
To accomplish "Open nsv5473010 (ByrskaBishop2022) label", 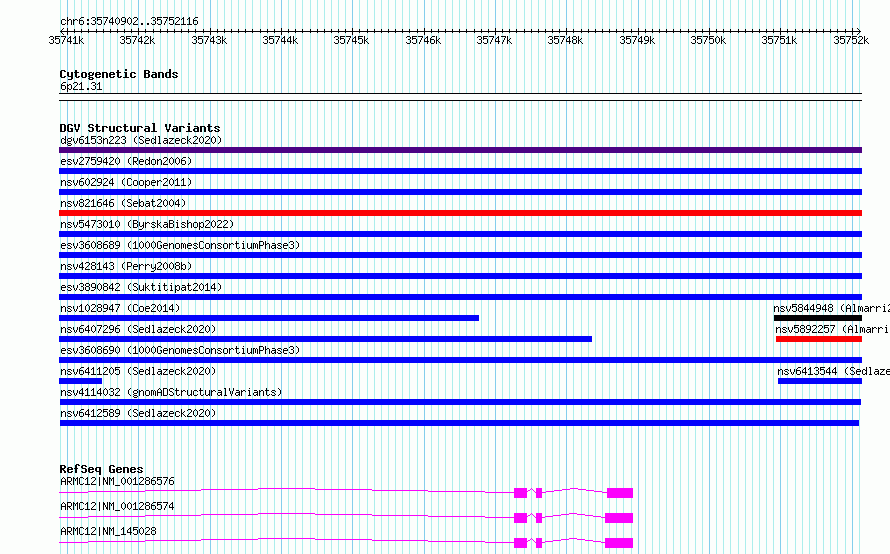I will [x=147, y=224].
